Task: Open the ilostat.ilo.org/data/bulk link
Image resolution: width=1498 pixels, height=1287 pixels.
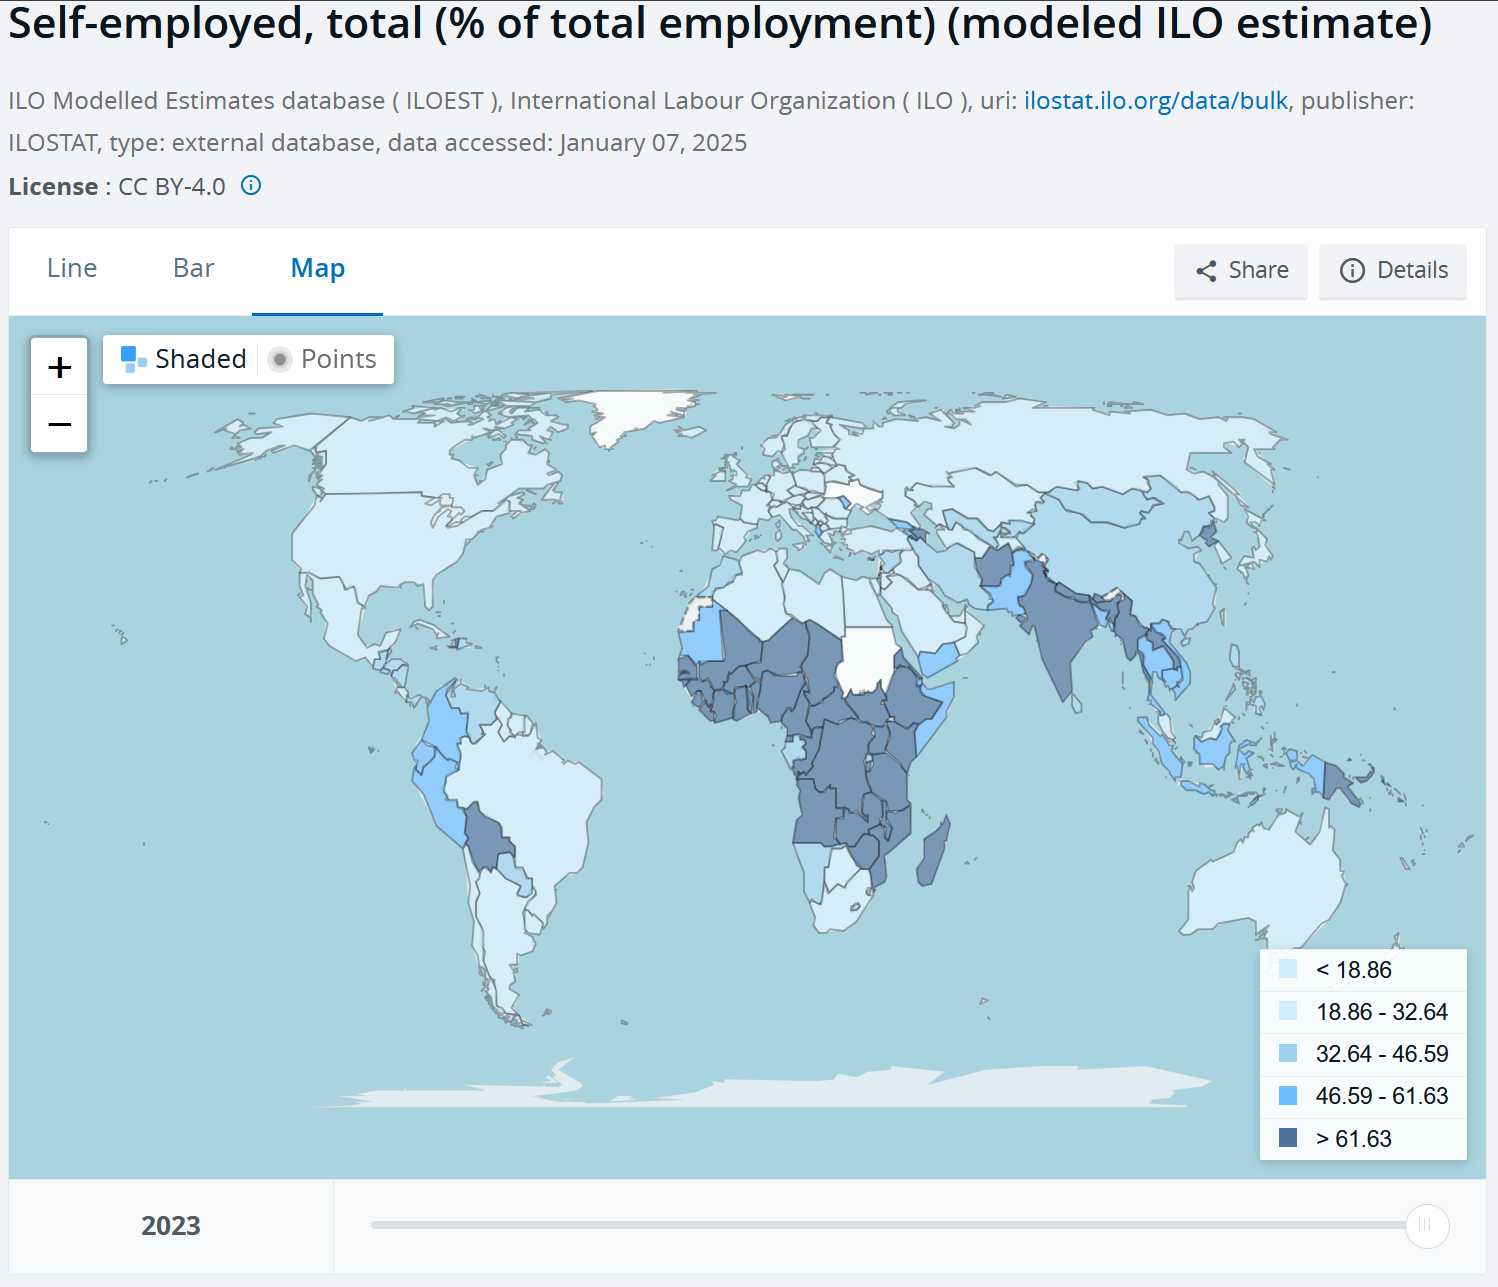Action: 1155,101
